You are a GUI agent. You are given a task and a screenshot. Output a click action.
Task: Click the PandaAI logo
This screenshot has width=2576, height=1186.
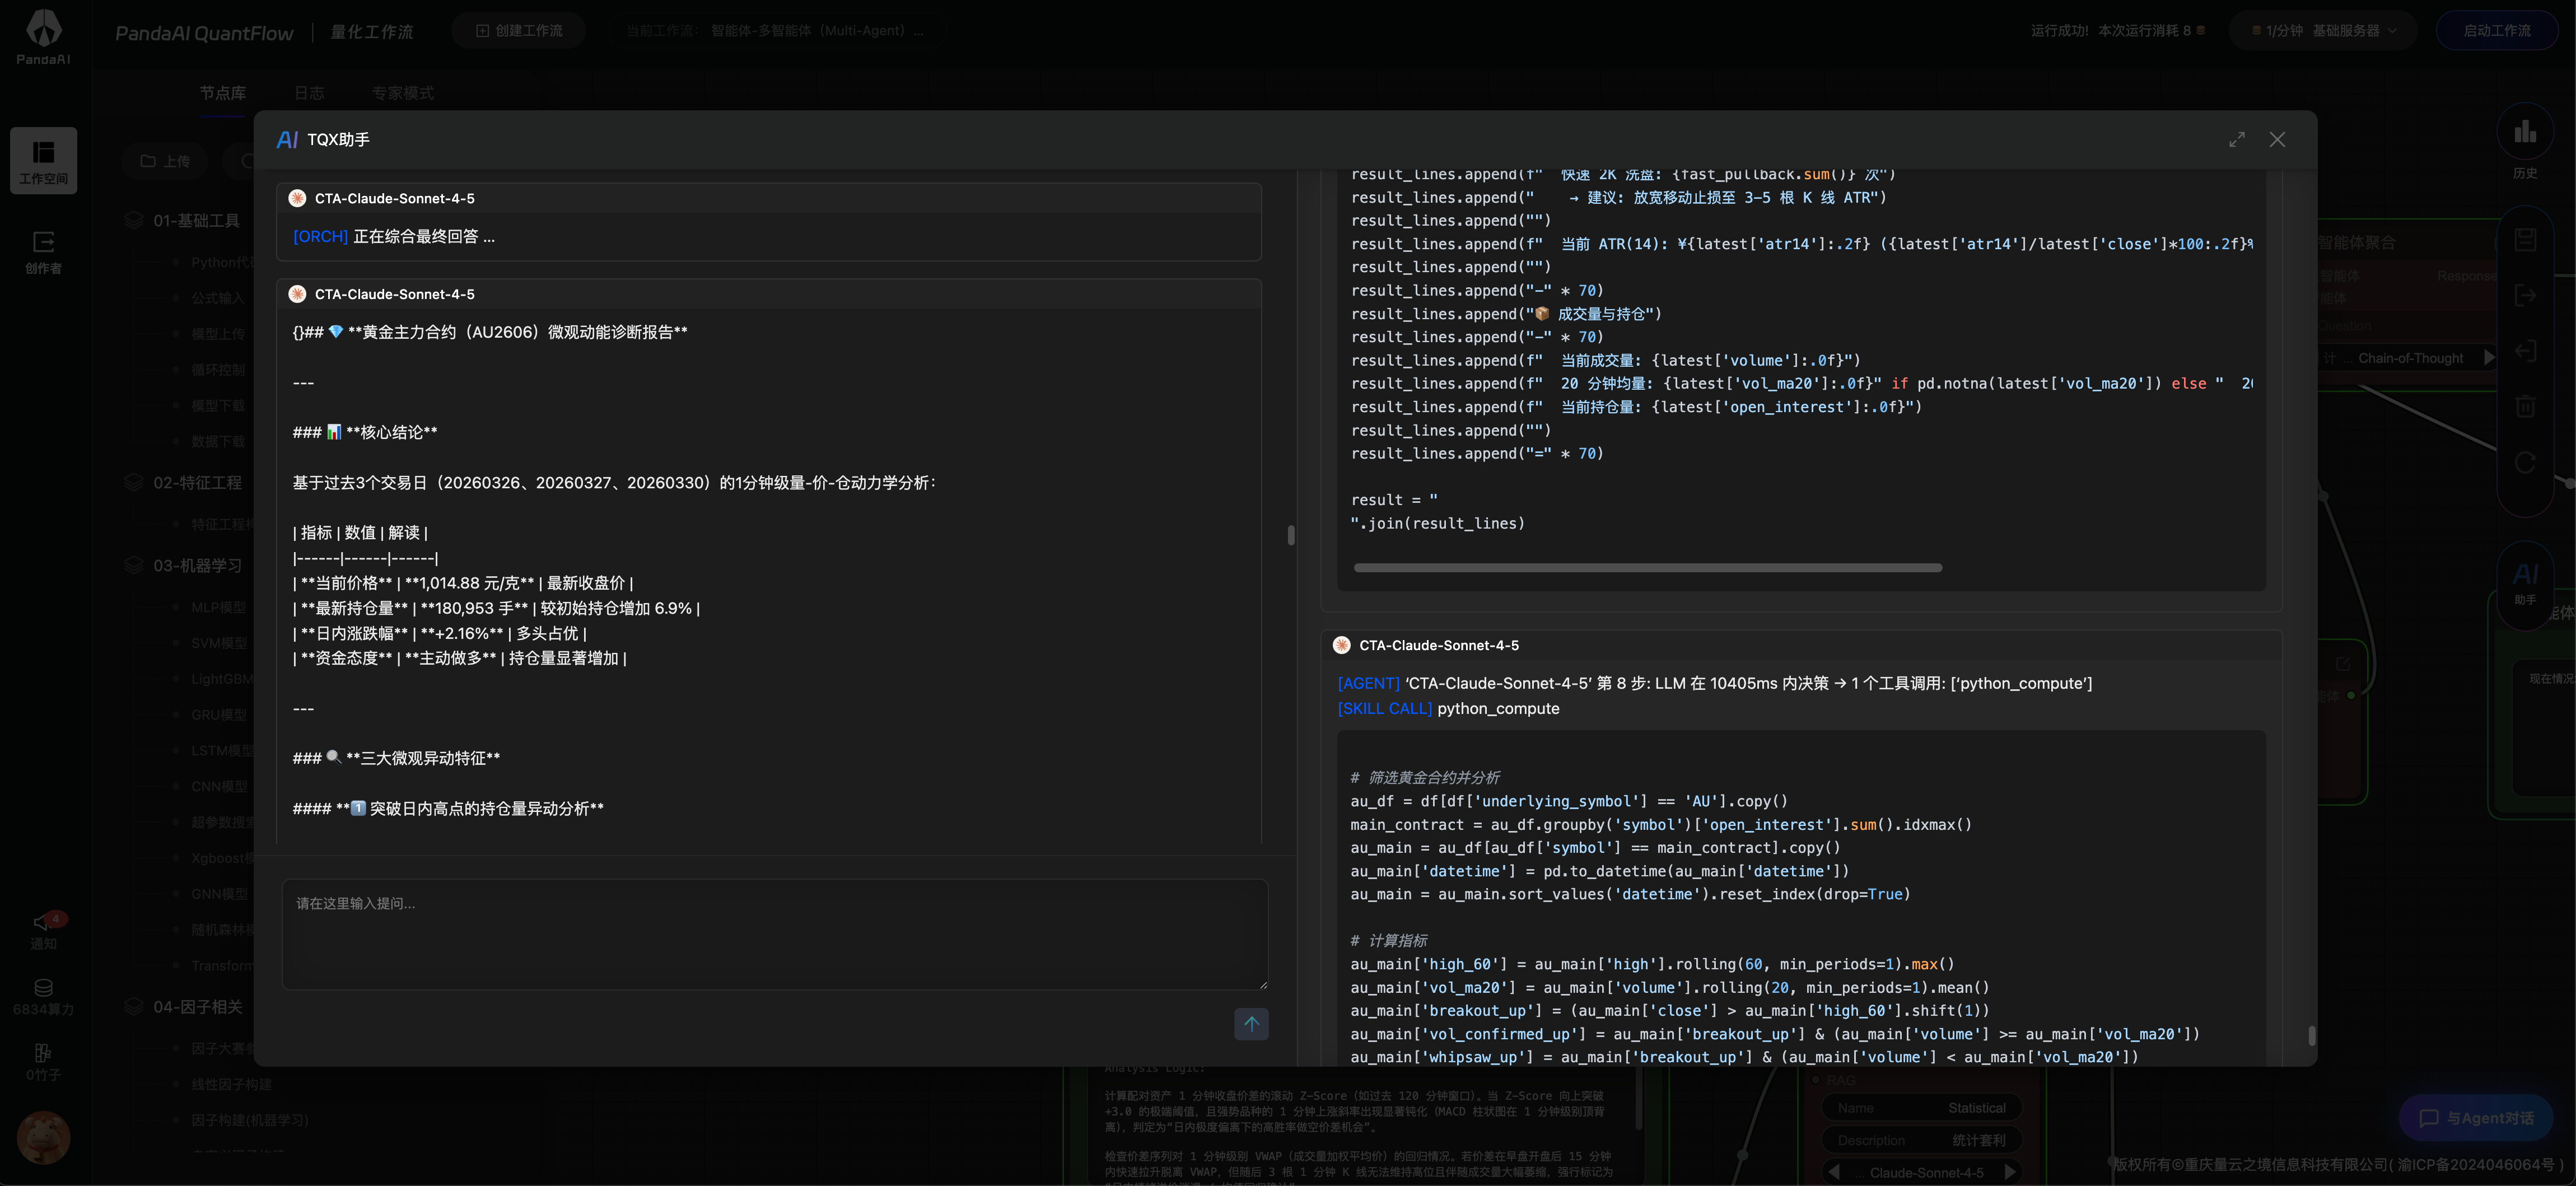(43, 36)
